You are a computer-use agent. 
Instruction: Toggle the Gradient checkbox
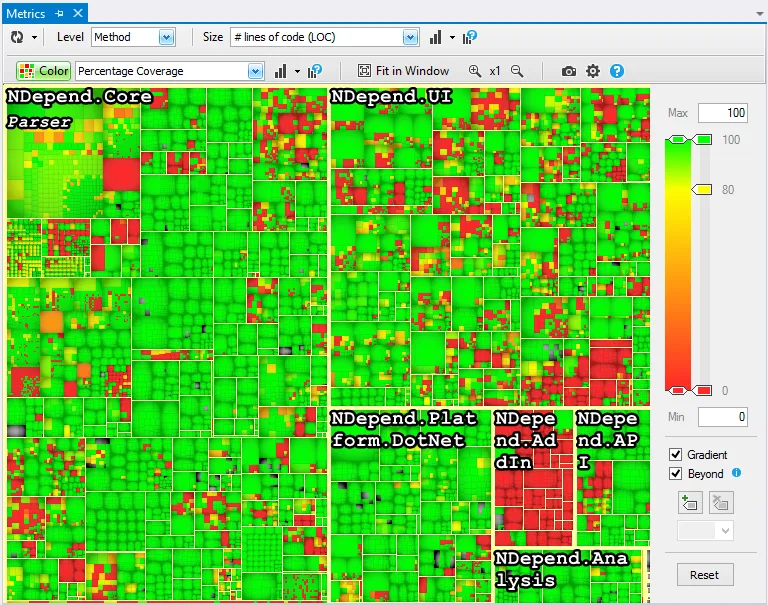point(675,455)
